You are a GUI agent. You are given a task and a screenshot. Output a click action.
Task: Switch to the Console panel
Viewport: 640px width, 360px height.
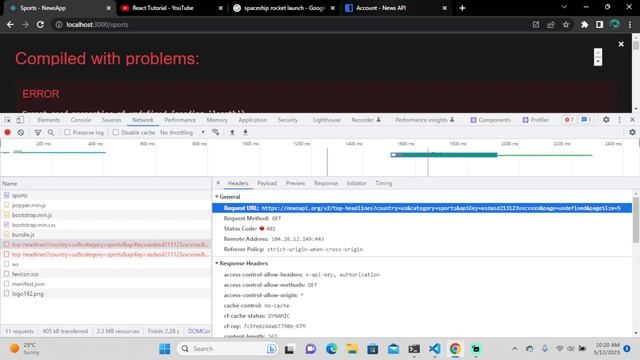click(x=81, y=120)
